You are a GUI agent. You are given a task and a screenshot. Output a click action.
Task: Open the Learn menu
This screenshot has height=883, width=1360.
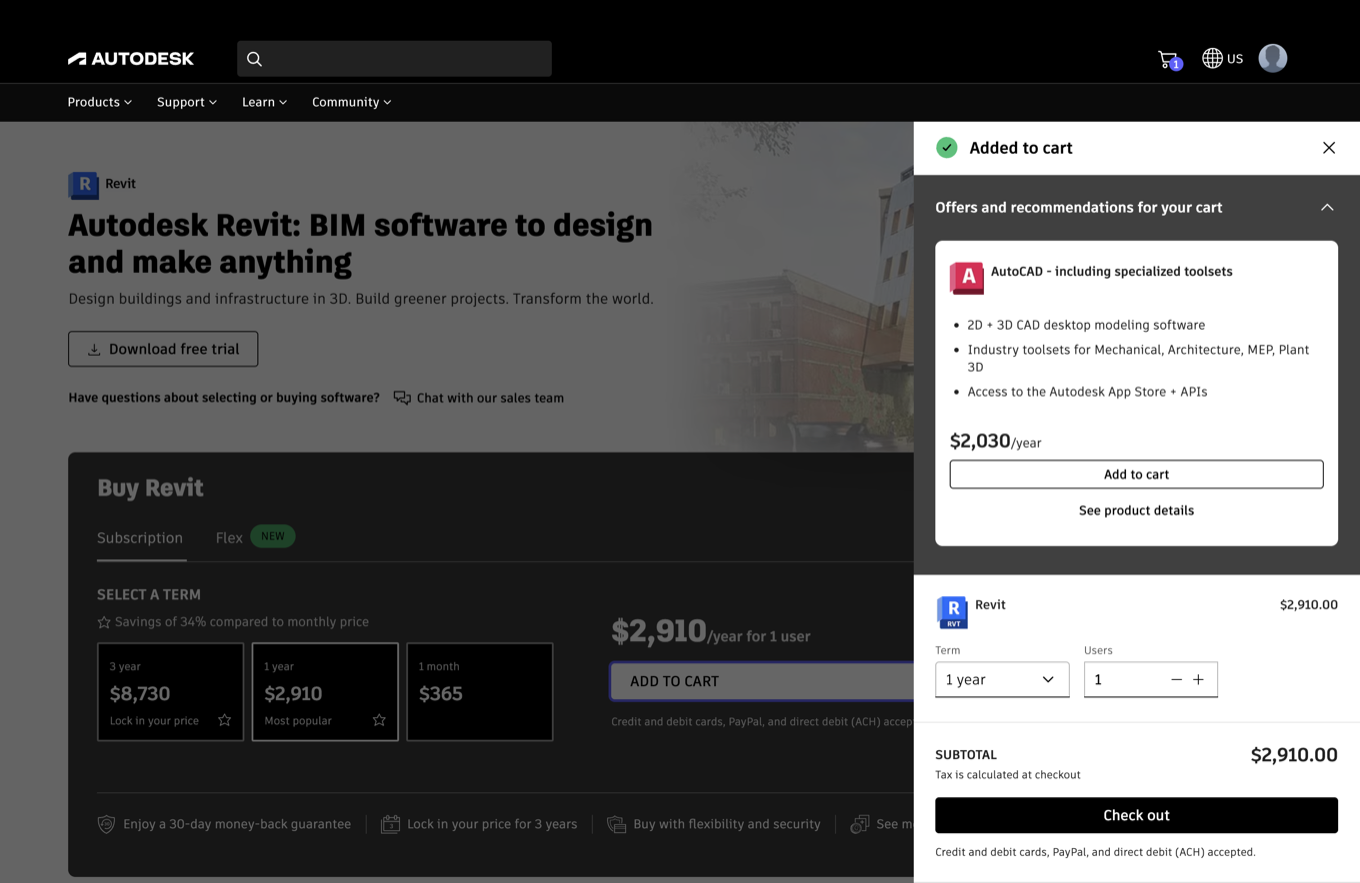[x=265, y=102]
